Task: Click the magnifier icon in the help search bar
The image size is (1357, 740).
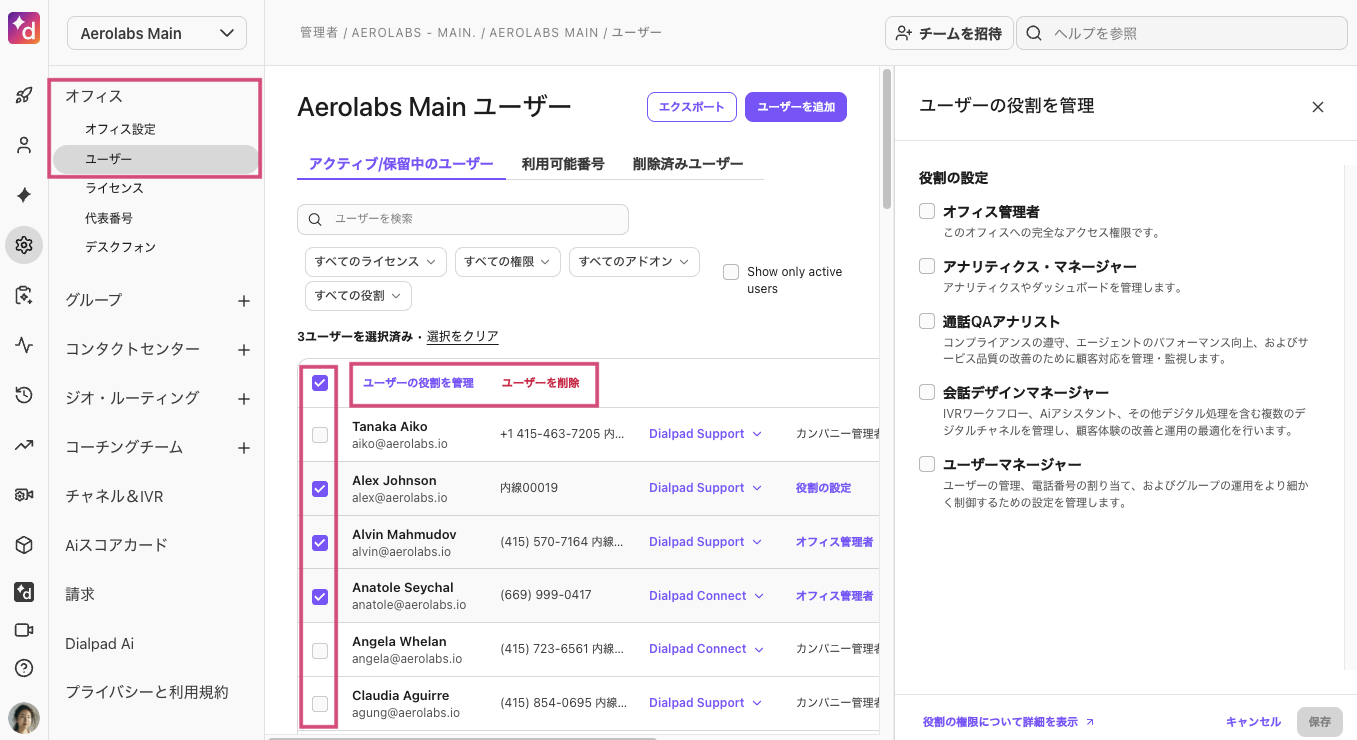Action: 1034,33
